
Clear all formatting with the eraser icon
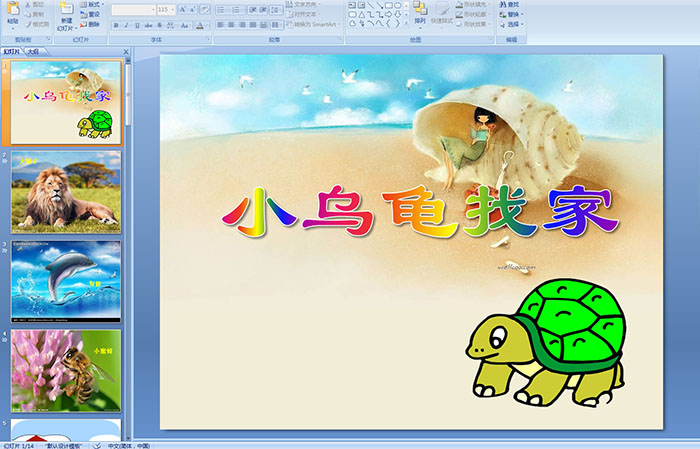click(205, 9)
